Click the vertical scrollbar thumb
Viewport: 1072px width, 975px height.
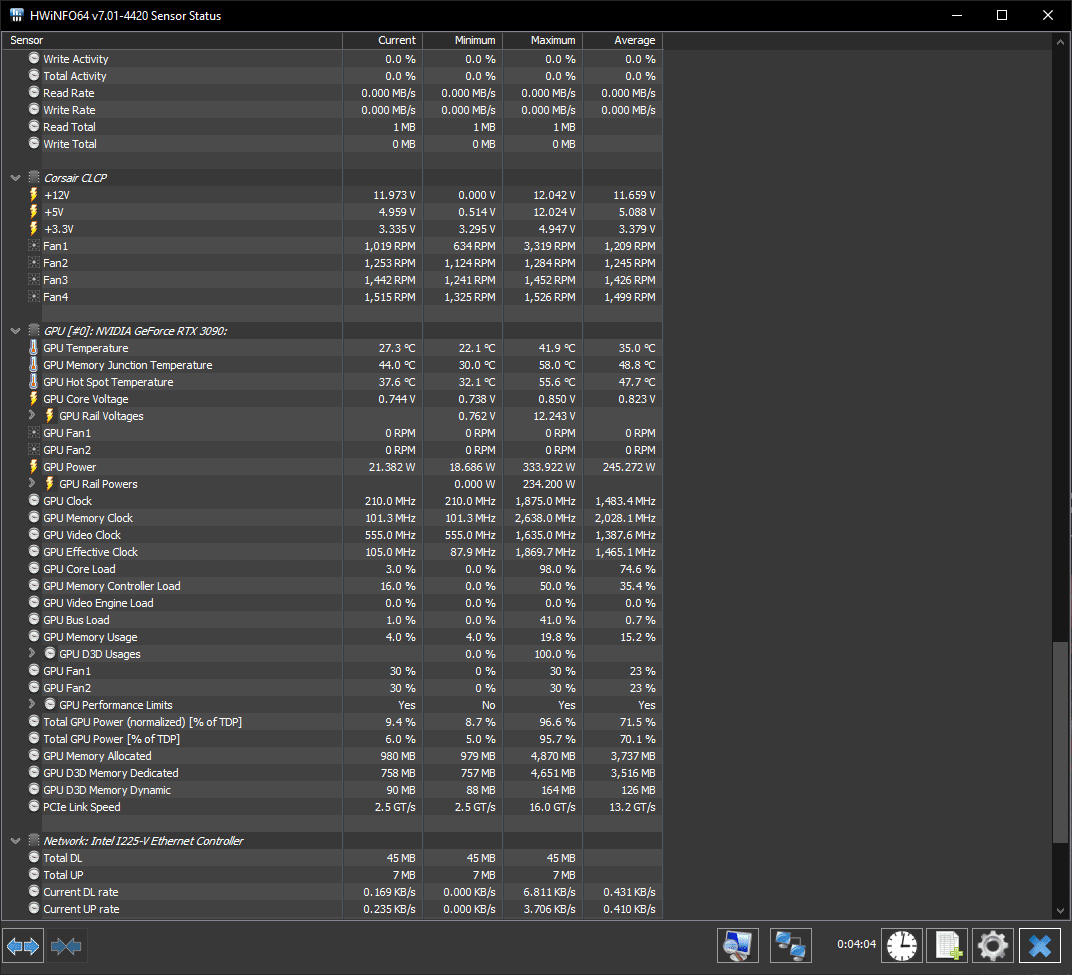tap(1060, 743)
